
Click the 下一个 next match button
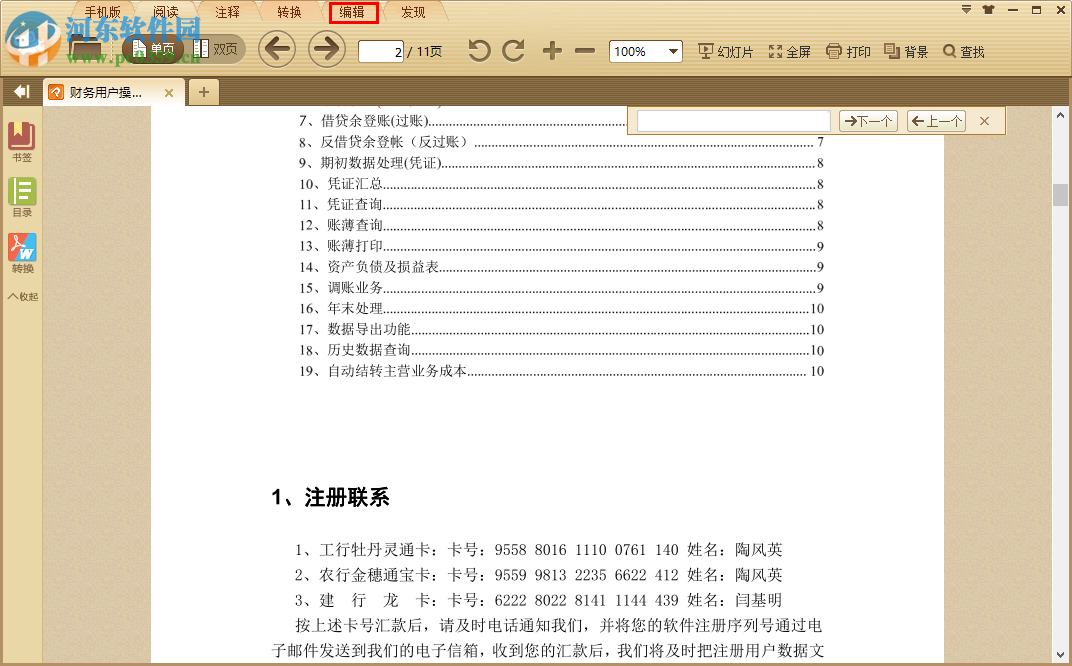(x=868, y=120)
